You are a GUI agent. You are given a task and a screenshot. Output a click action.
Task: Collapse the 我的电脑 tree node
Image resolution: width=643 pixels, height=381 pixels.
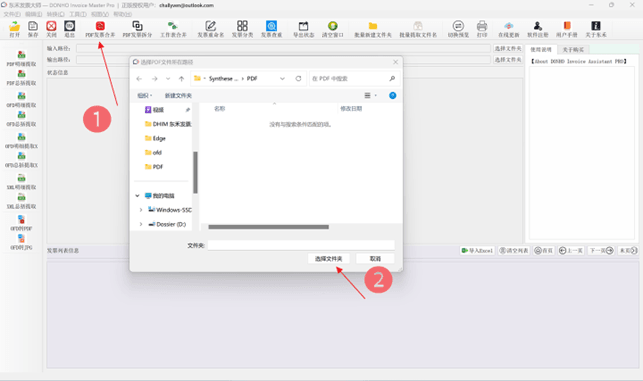pos(138,196)
